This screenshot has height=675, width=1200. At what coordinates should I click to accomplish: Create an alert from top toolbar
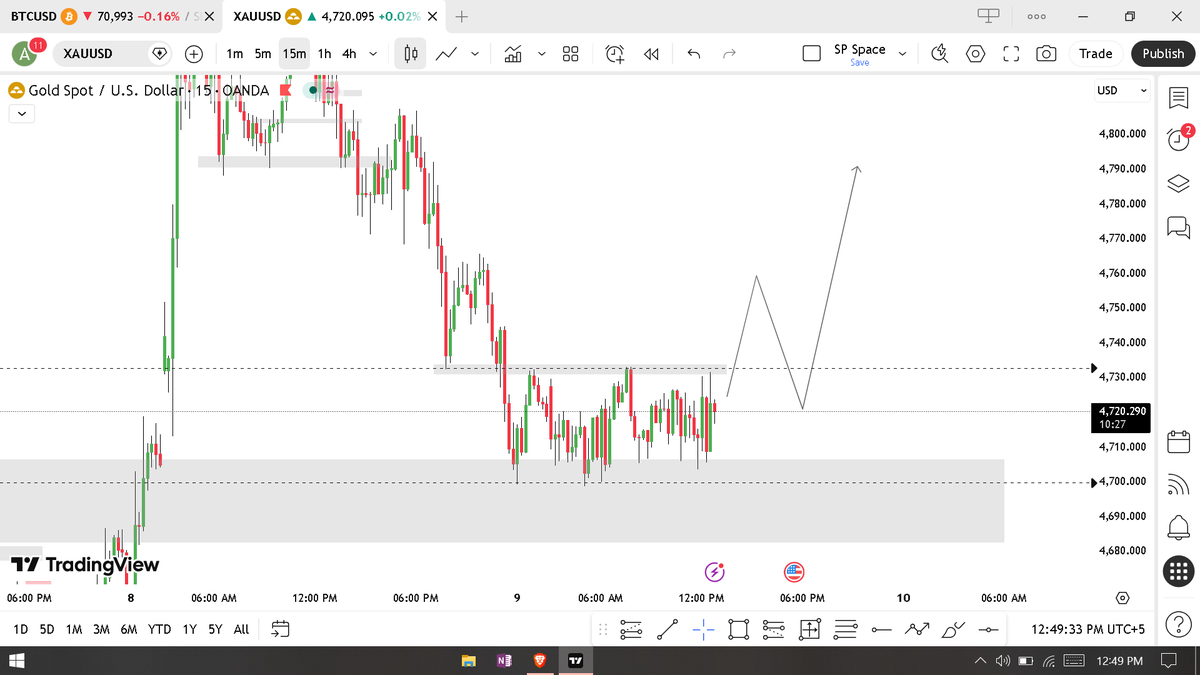(615, 54)
